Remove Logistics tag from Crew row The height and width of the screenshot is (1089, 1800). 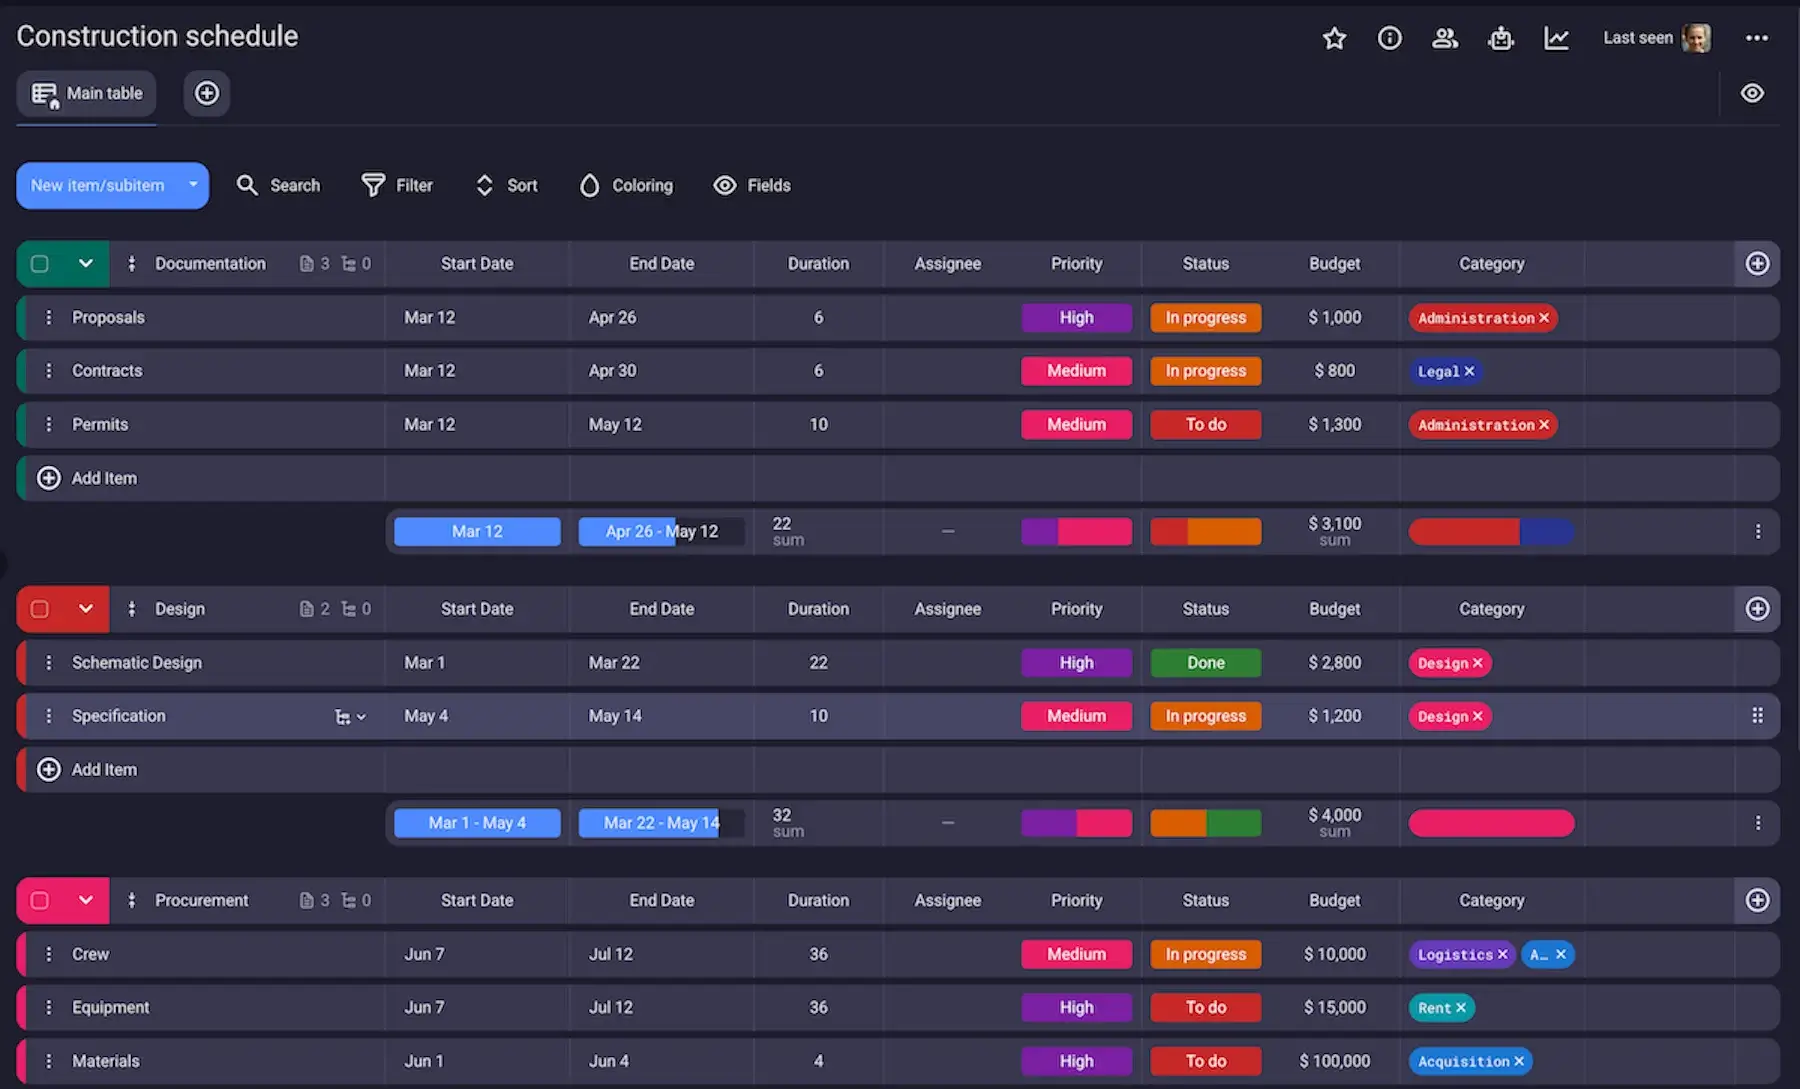click(x=1502, y=954)
